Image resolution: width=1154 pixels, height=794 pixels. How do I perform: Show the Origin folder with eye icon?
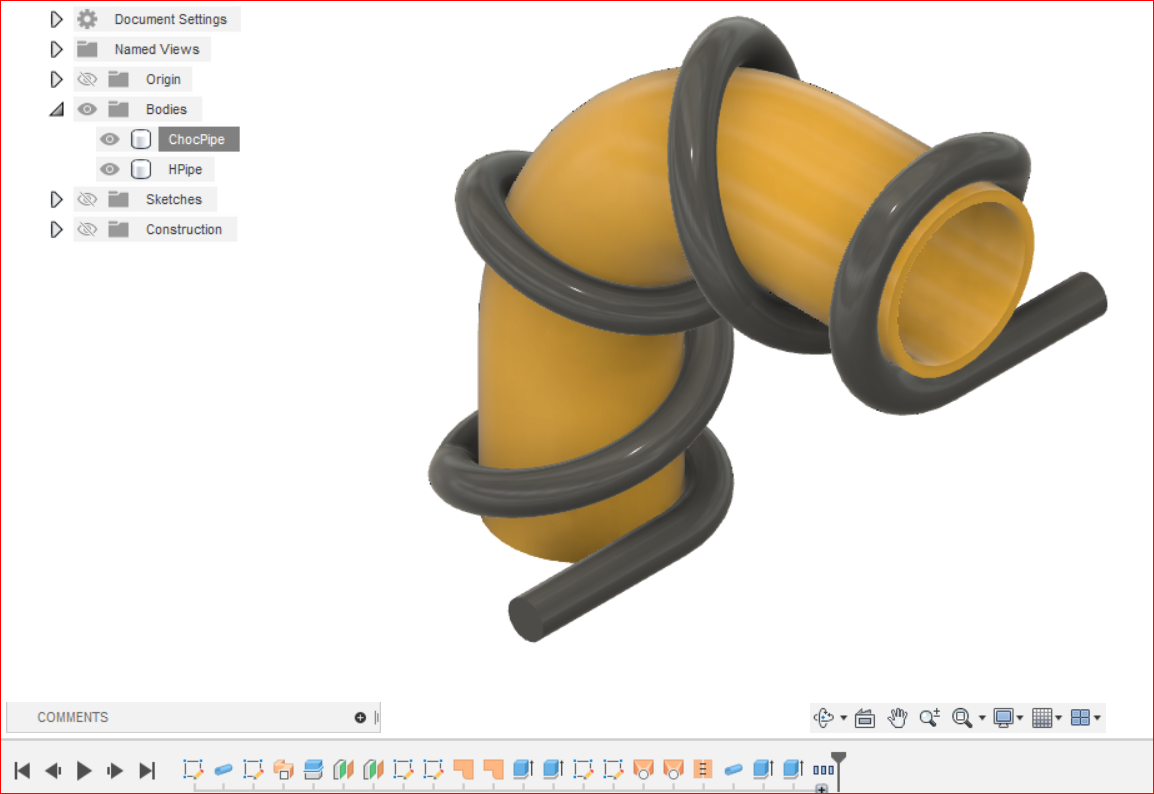tap(87, 79)
